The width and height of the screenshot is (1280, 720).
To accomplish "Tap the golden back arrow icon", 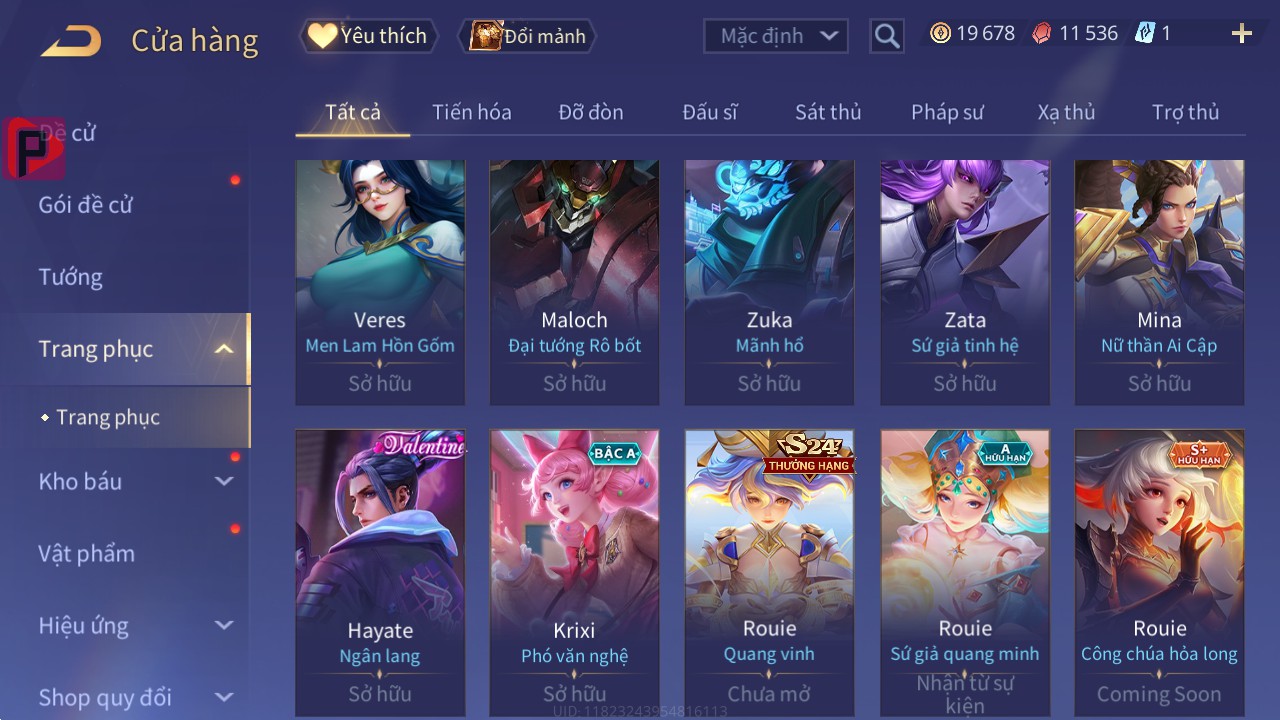I will point(71,41).
